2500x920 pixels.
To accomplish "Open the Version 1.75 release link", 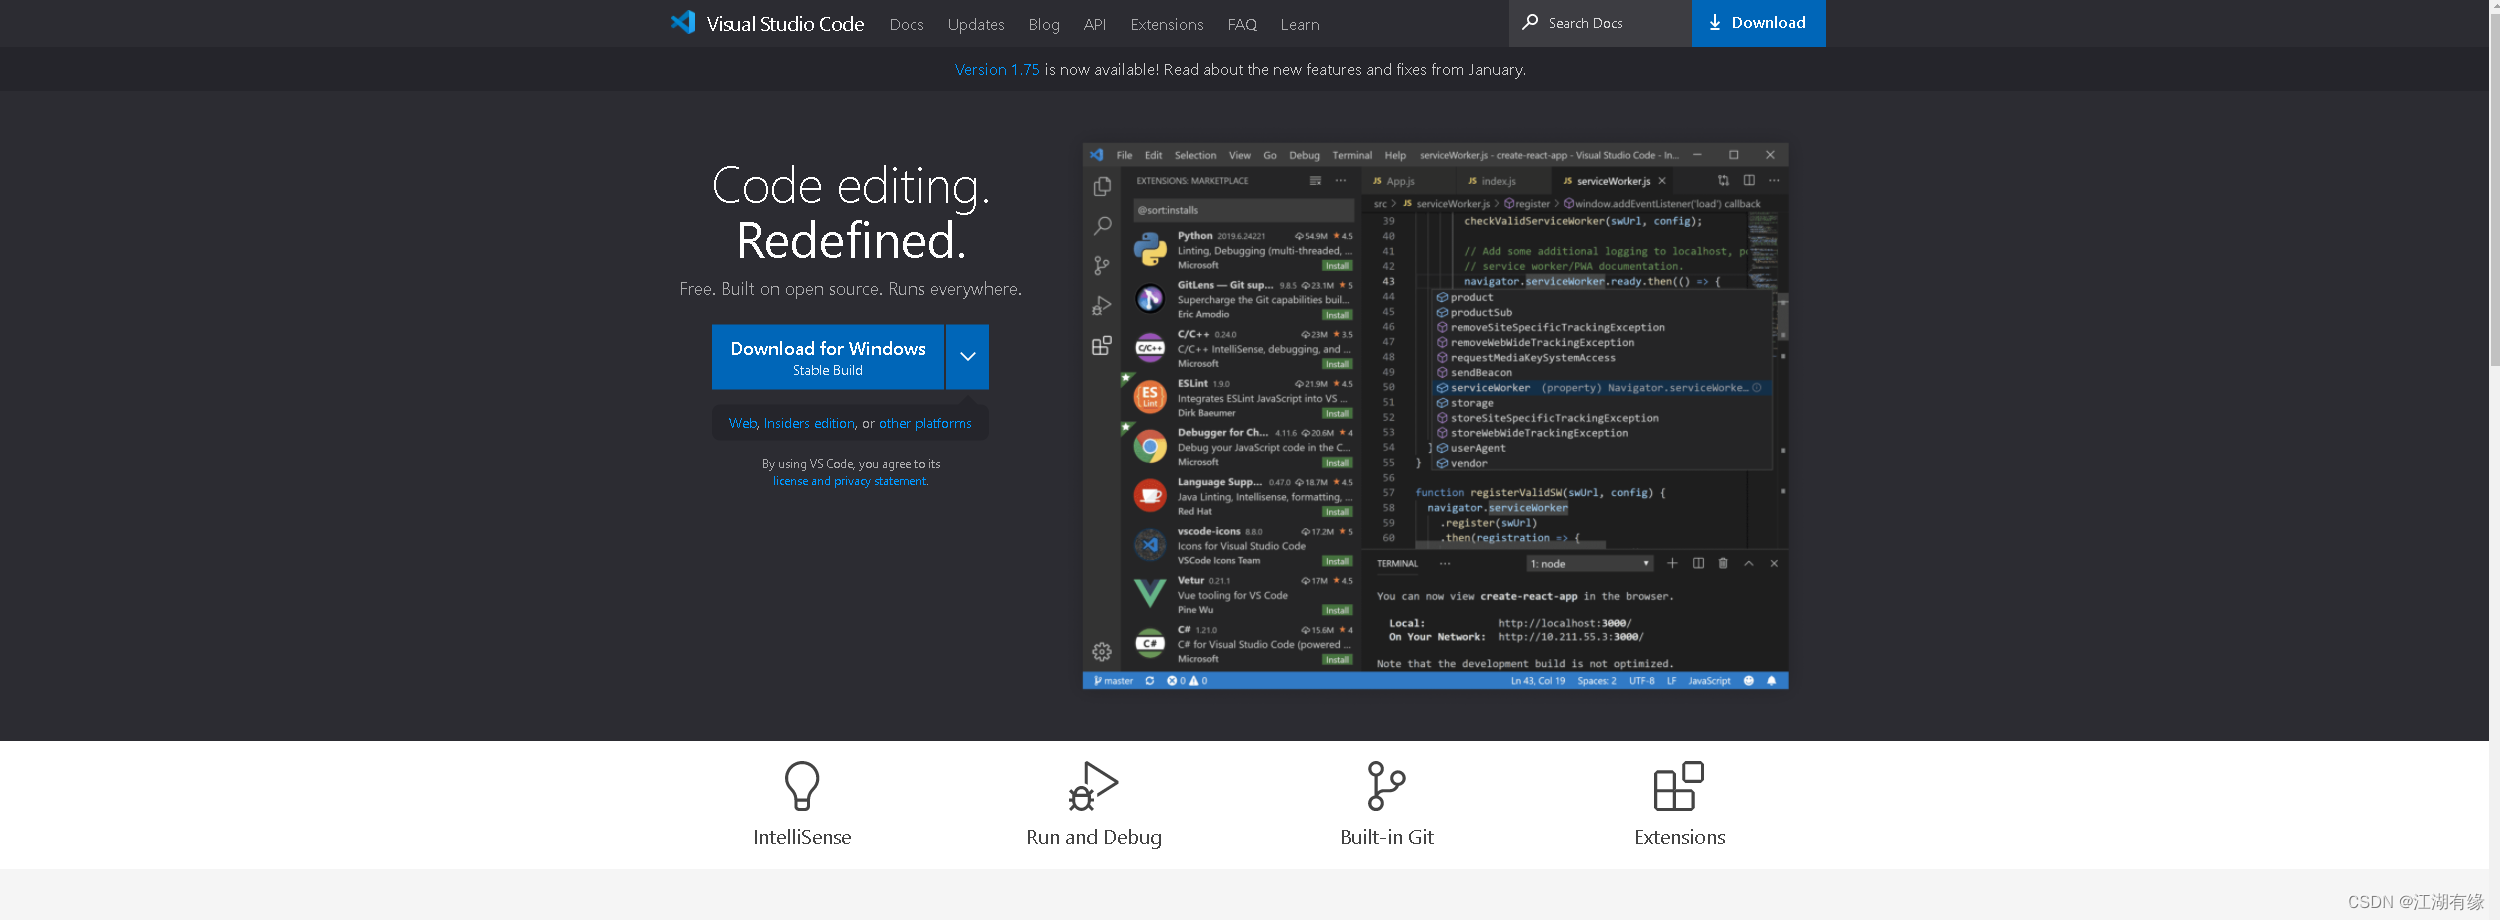I will pos(997,69).
